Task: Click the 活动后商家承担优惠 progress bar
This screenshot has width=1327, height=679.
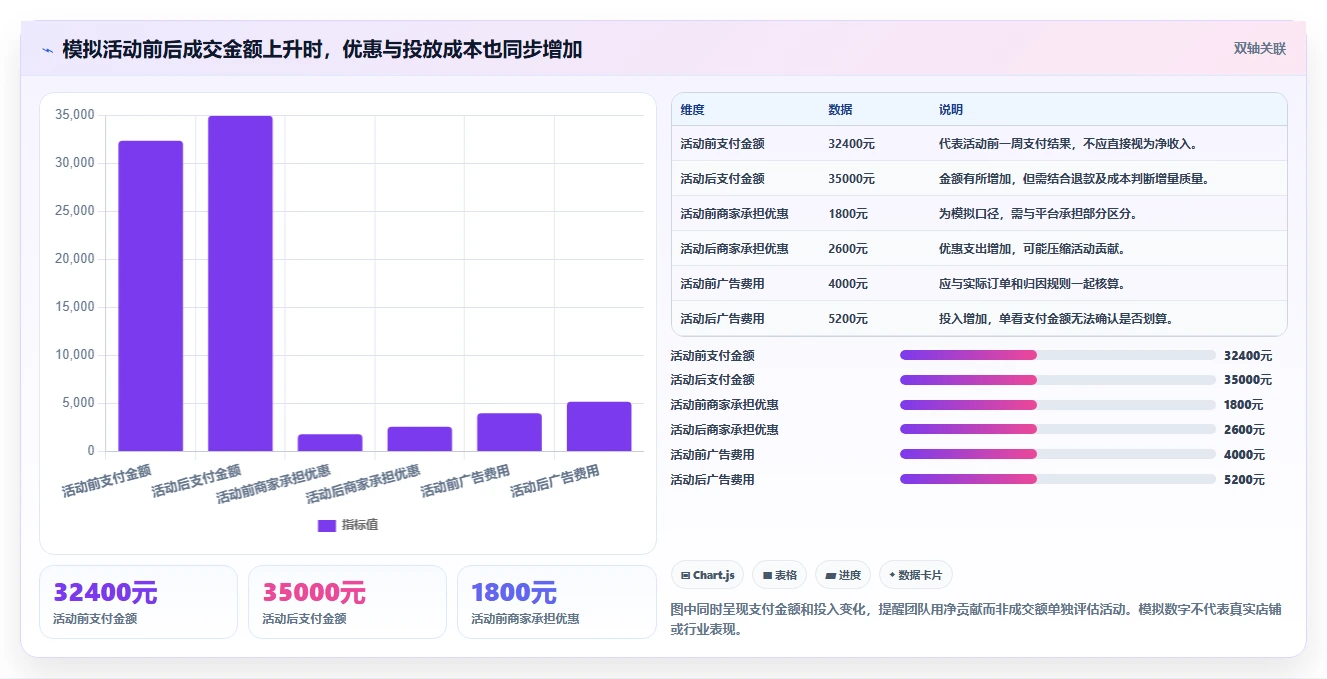Action: point(1058,430)
